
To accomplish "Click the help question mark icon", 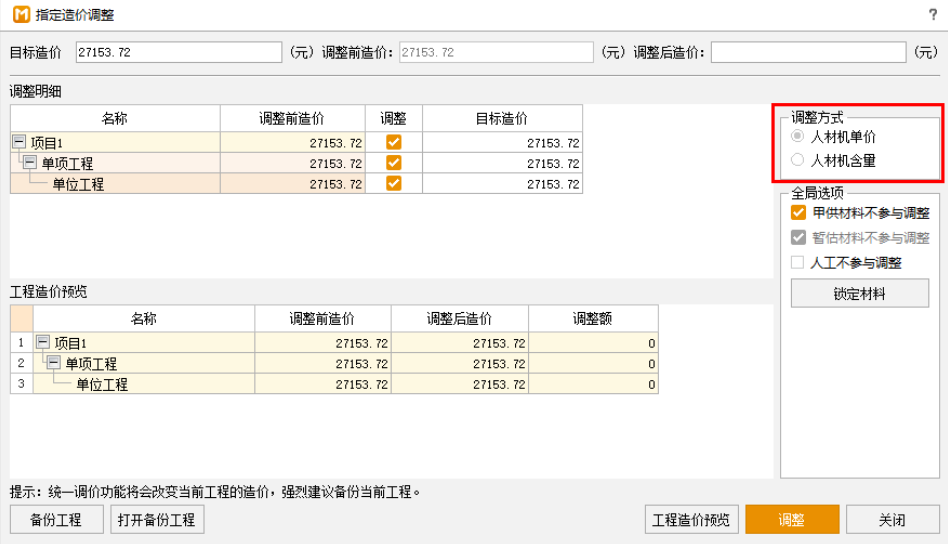I will (932, 15).
